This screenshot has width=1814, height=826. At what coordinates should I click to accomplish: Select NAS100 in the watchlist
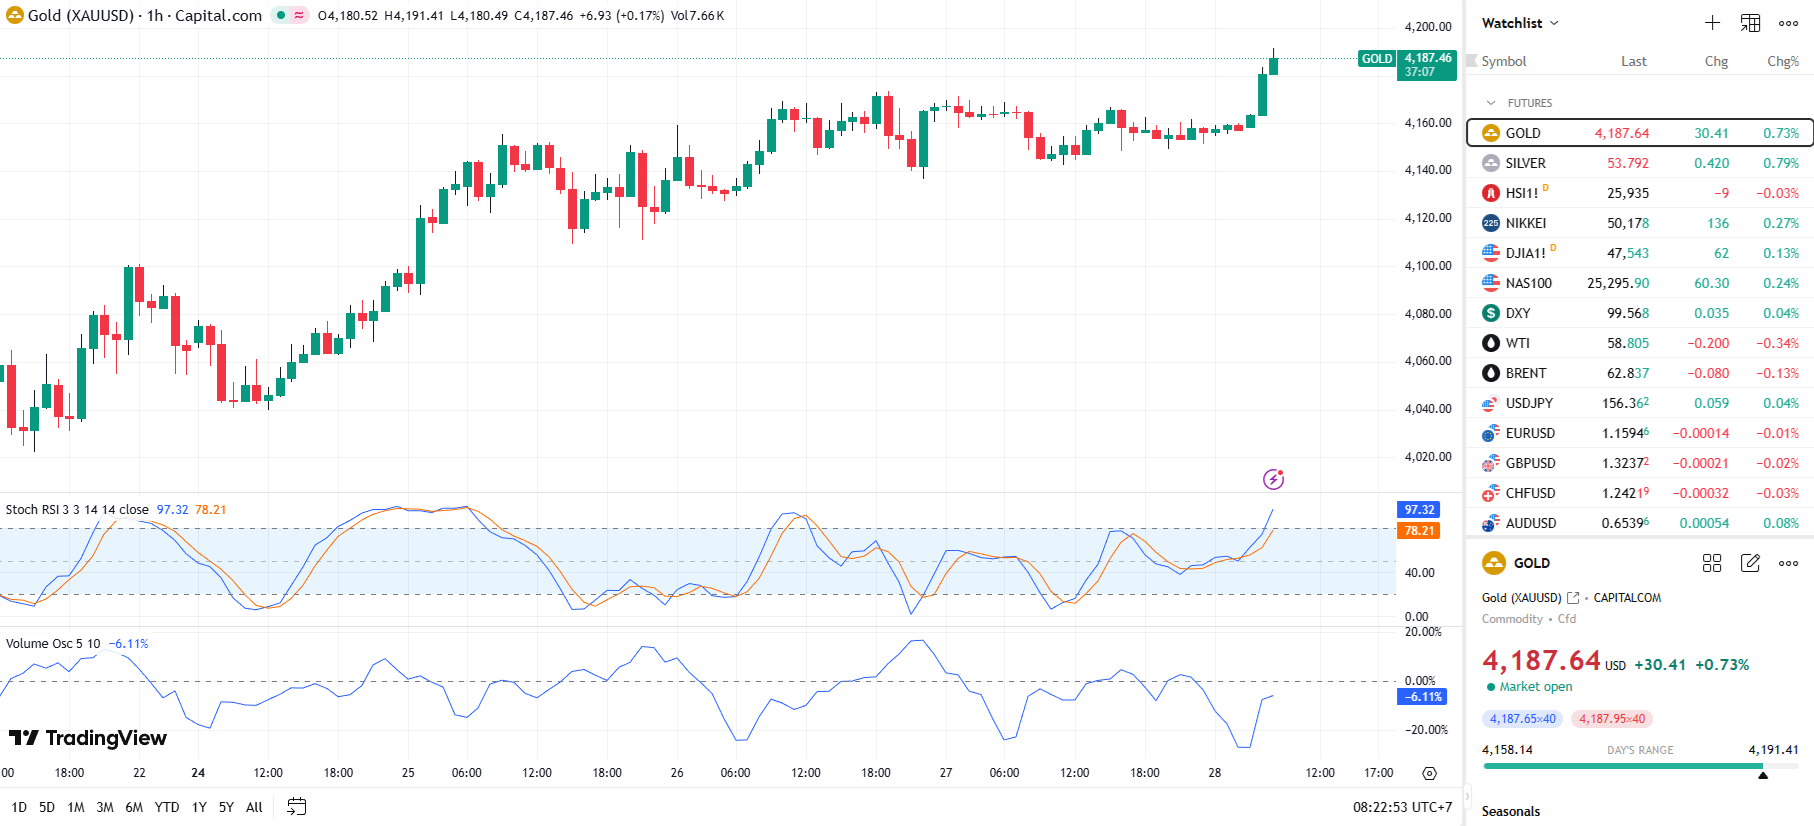[1528, 283]
